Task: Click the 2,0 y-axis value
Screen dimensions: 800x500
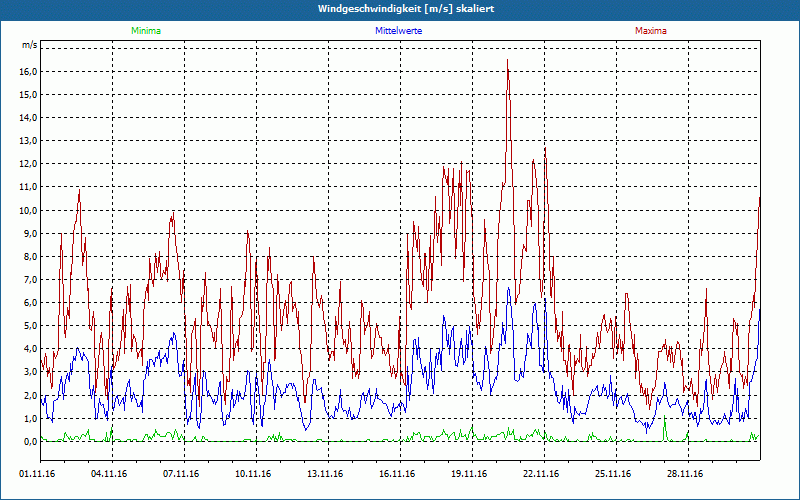Action: click(31, 395)
